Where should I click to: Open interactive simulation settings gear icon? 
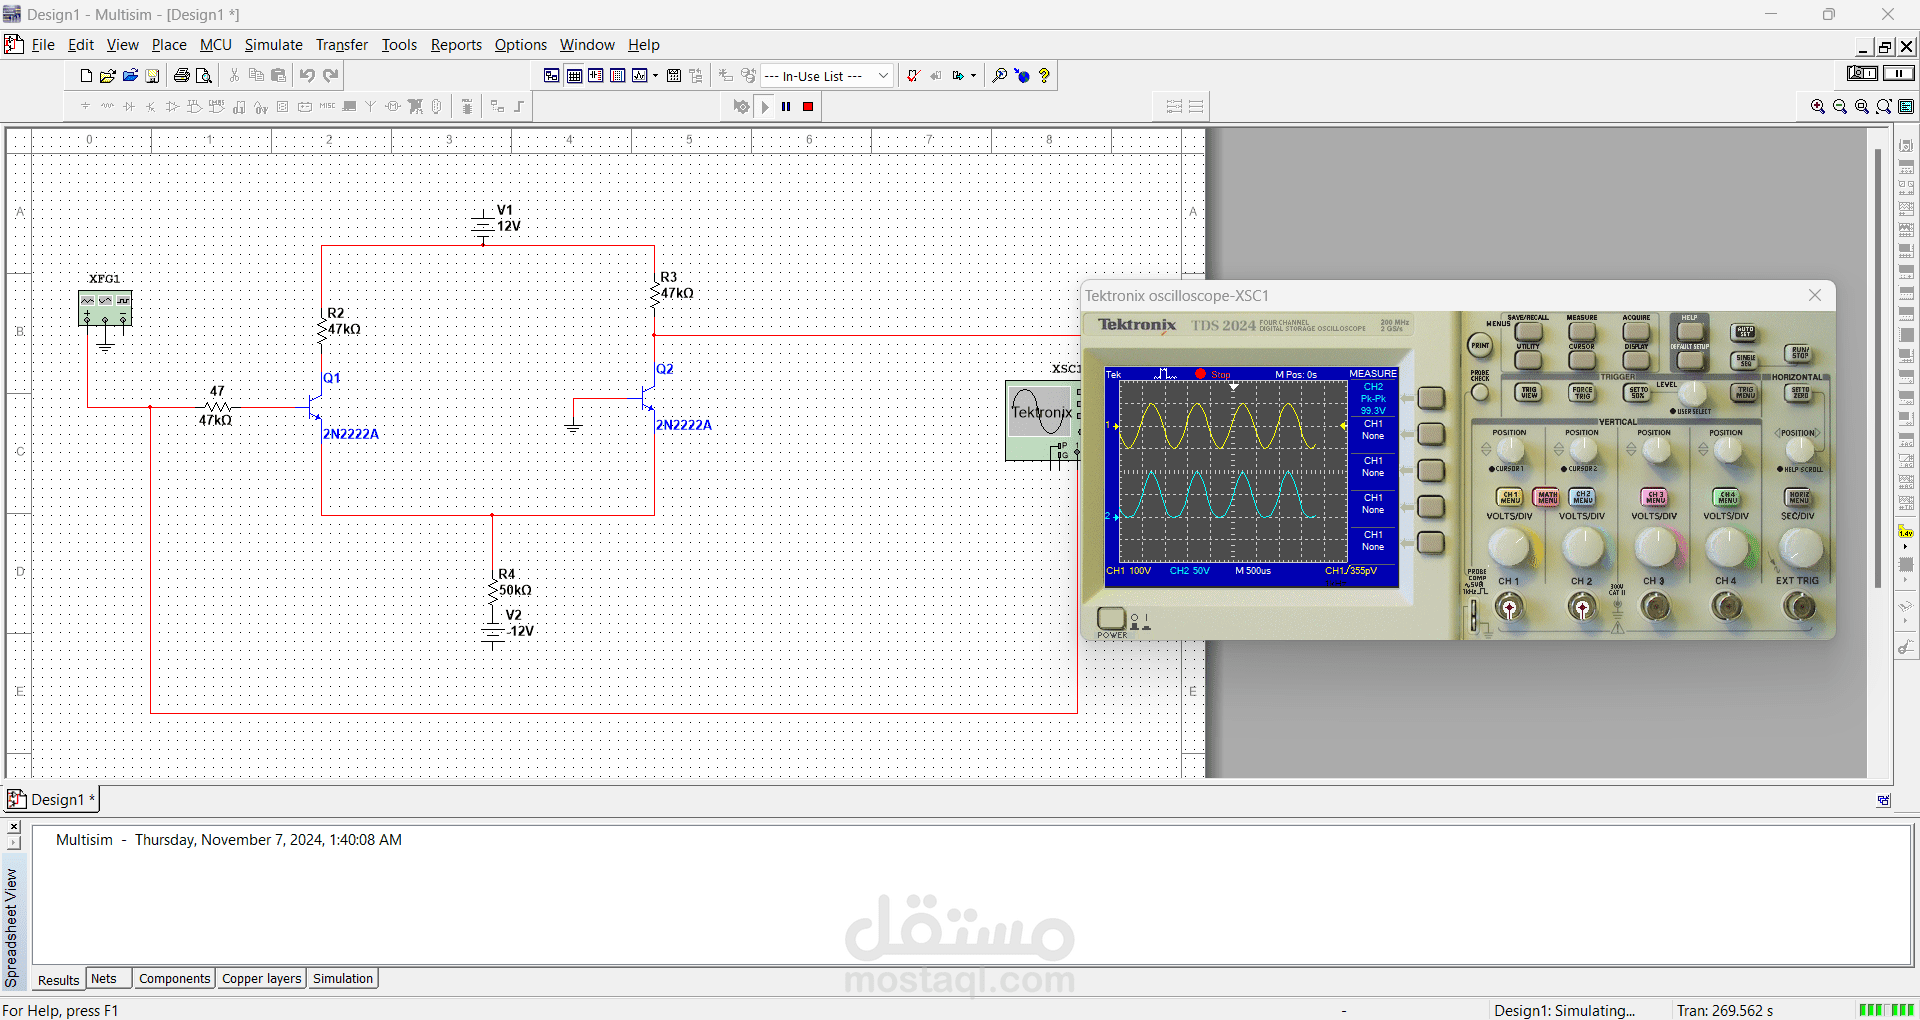[x=741, y=107]
